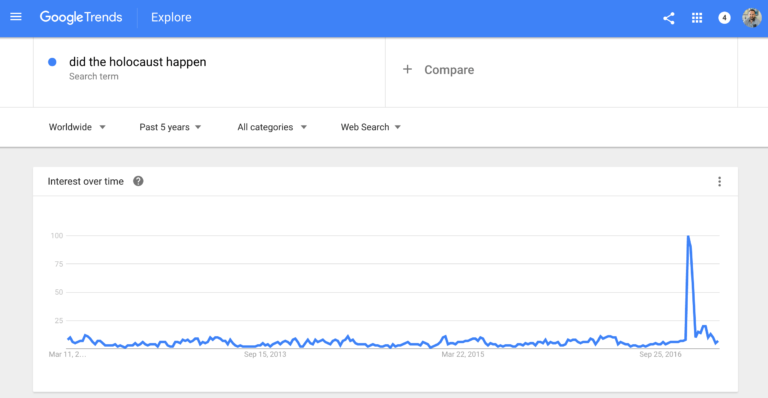The width and height of the screenshot is (768, 398).
Task: Open the hamburger navigation menu
Action: pos(16,17)
